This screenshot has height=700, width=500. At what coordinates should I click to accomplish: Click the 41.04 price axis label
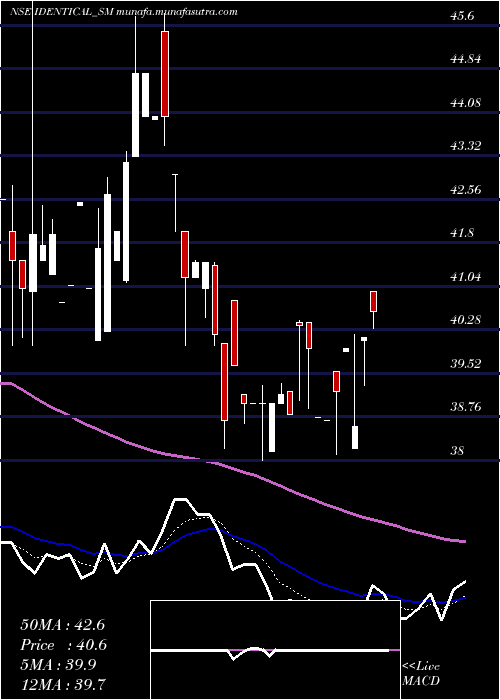[x=464, y=277]
